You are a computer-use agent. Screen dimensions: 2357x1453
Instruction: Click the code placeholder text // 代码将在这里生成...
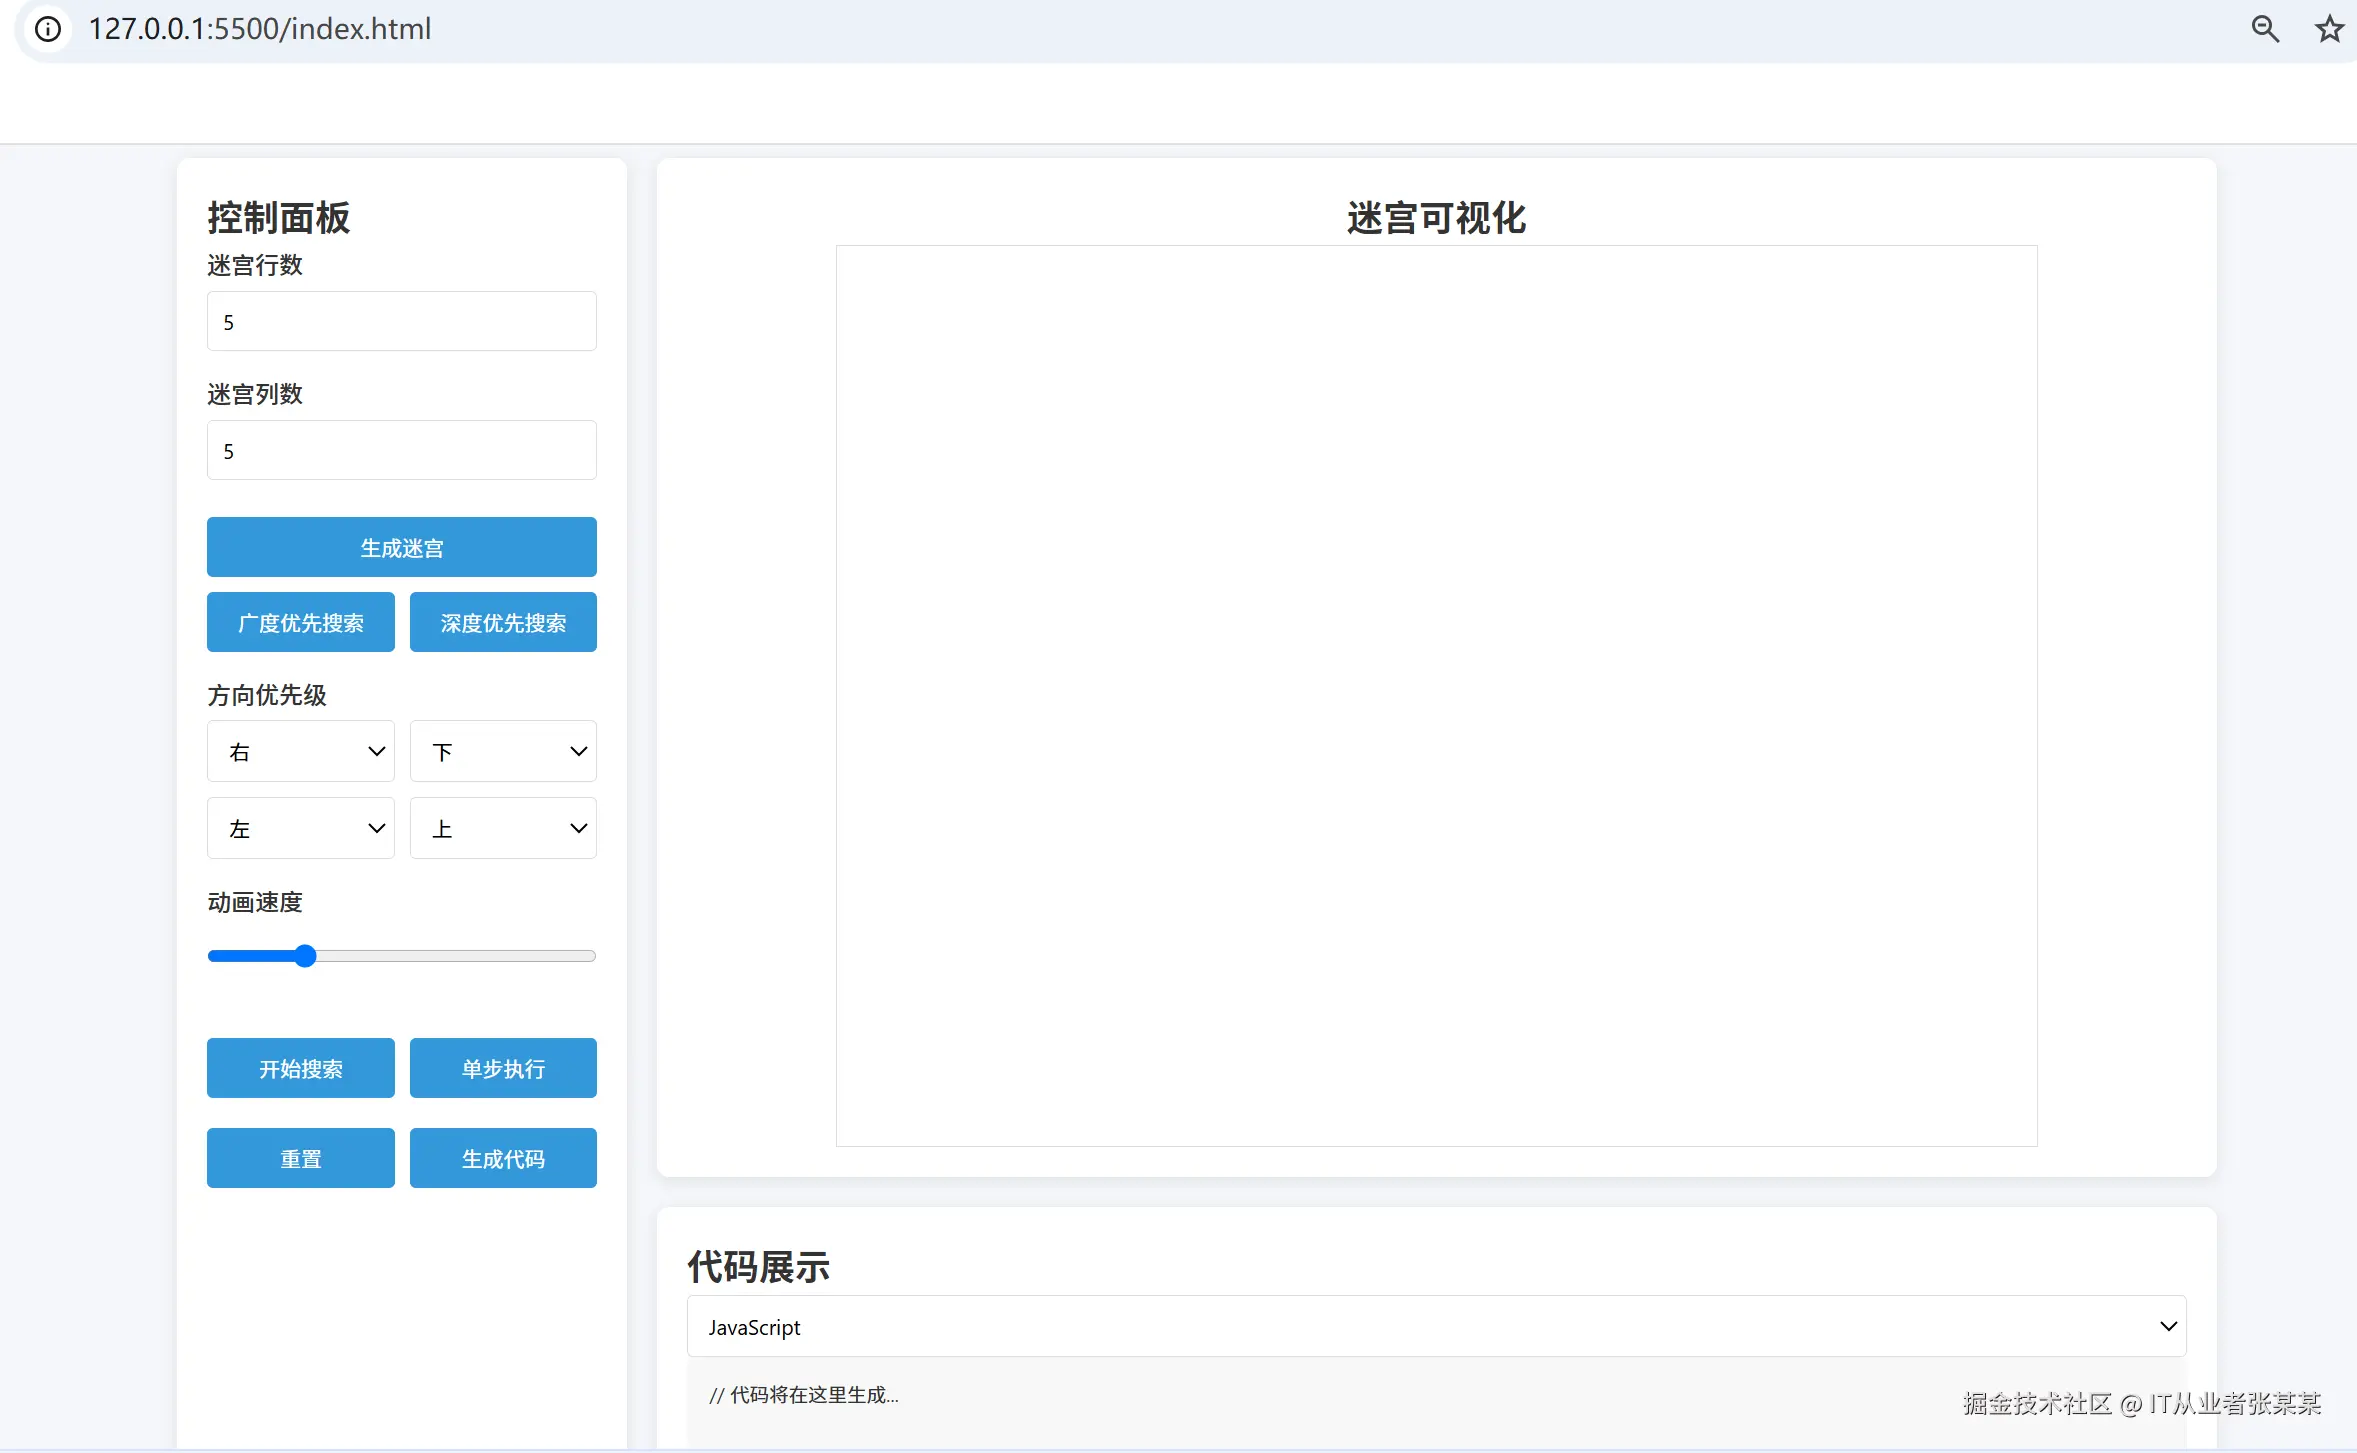coord(804,1395)
